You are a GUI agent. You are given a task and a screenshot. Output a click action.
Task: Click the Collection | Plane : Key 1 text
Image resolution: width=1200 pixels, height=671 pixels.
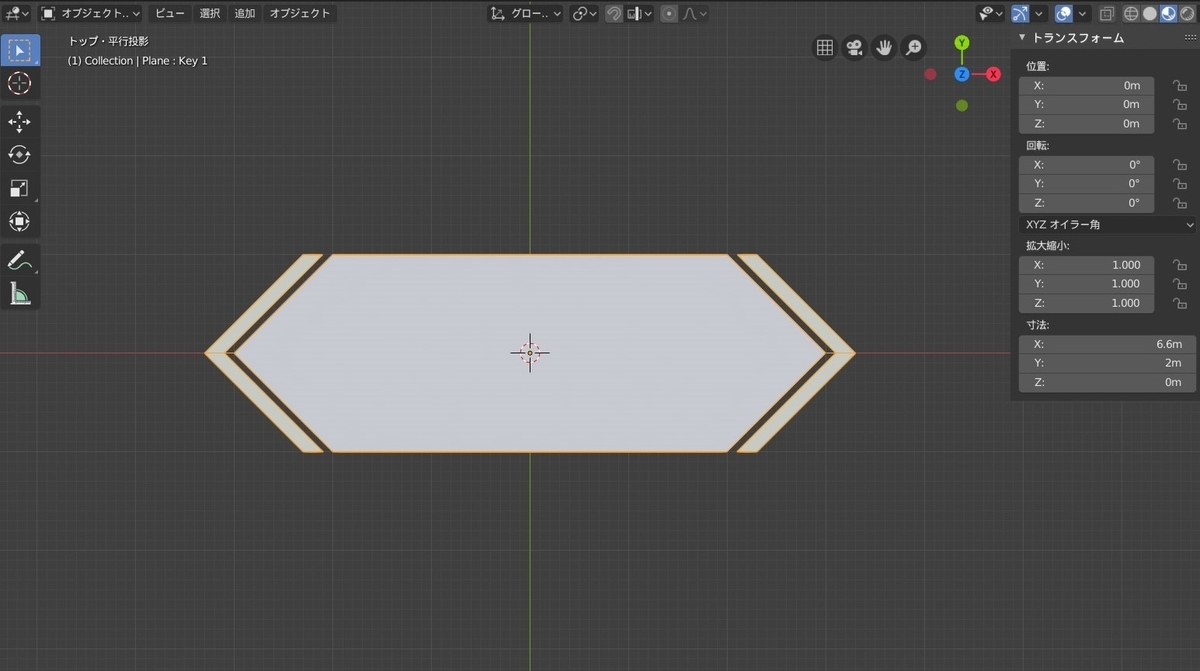[138, 61]
